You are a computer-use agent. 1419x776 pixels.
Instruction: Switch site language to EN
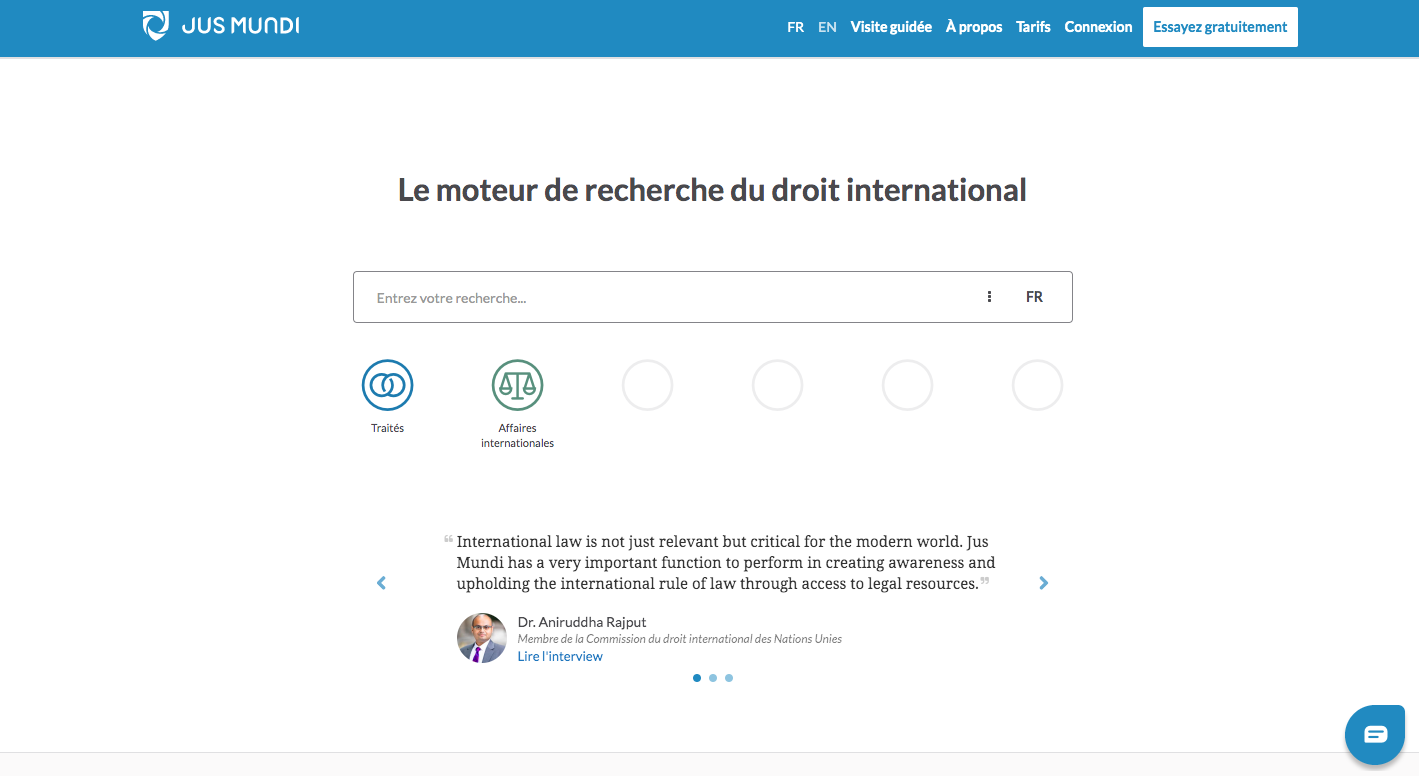click(827, 27)
